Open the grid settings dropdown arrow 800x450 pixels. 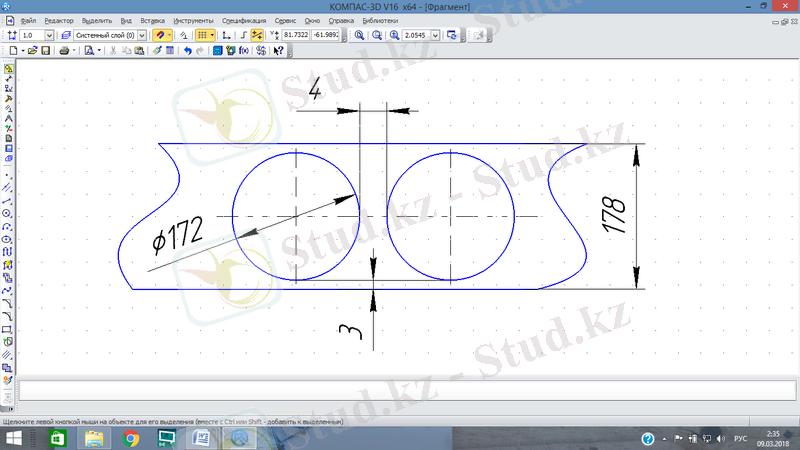click(212, 35)
